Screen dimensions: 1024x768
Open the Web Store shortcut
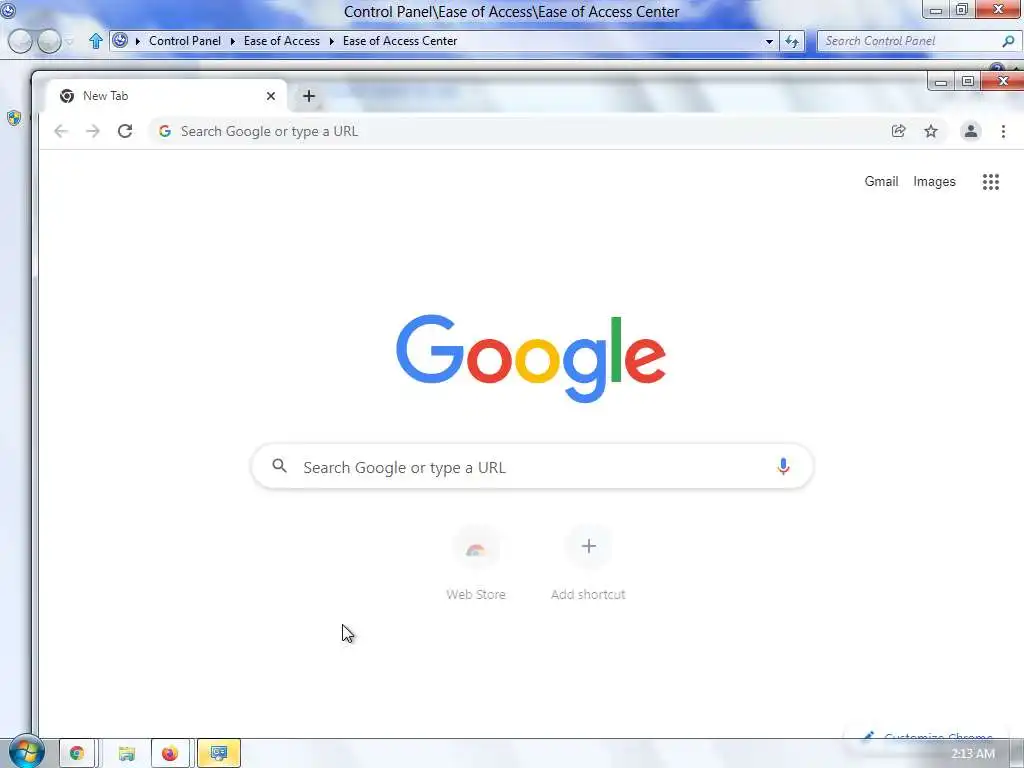pos(475,563)
